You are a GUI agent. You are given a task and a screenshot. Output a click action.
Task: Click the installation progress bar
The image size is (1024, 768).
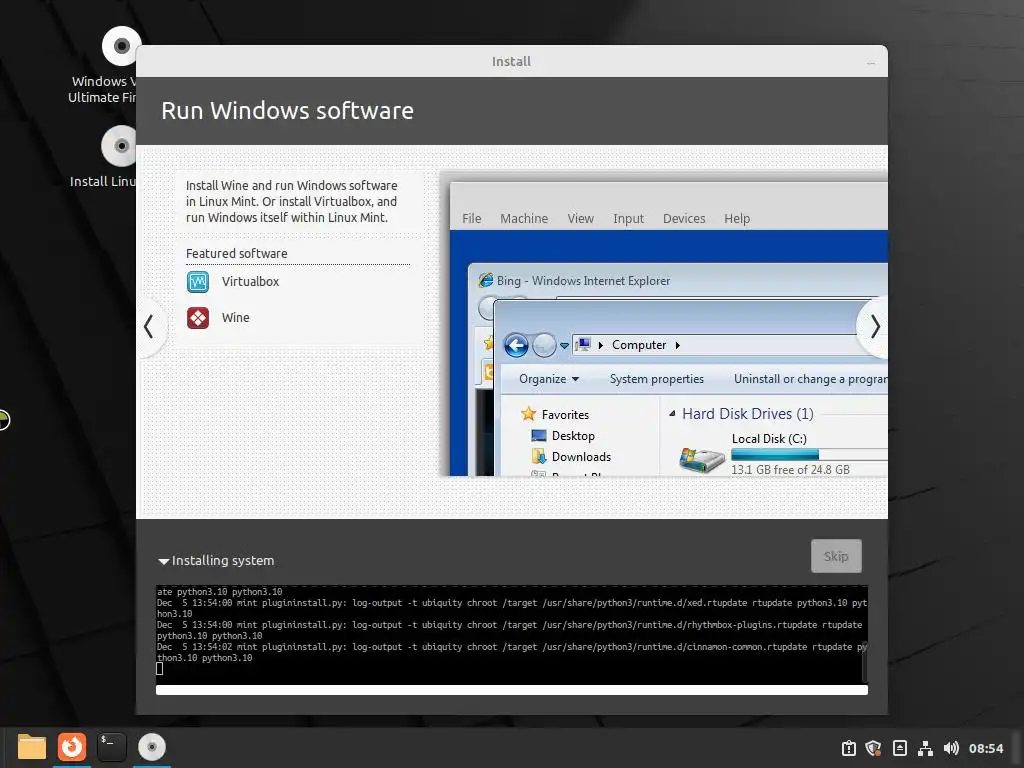pos(511,690)
